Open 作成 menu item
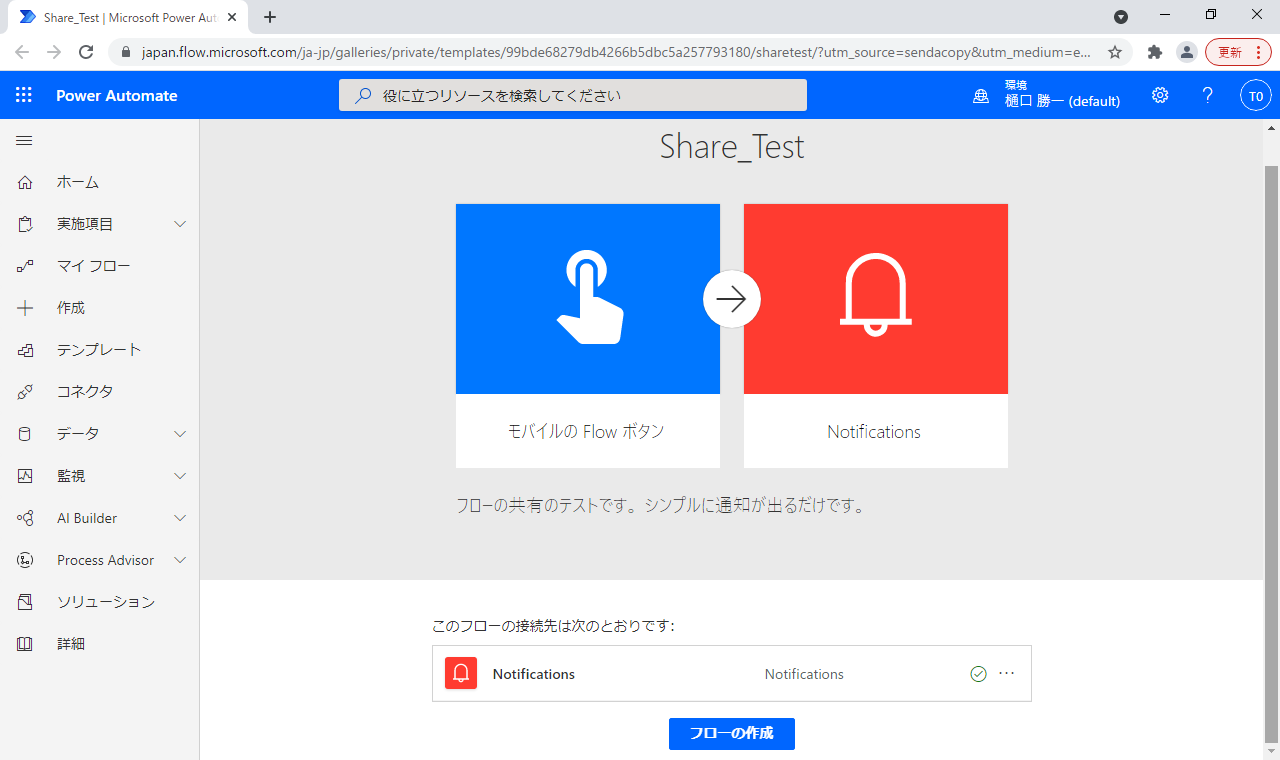The image size is (1280, 760). (71, 308)
